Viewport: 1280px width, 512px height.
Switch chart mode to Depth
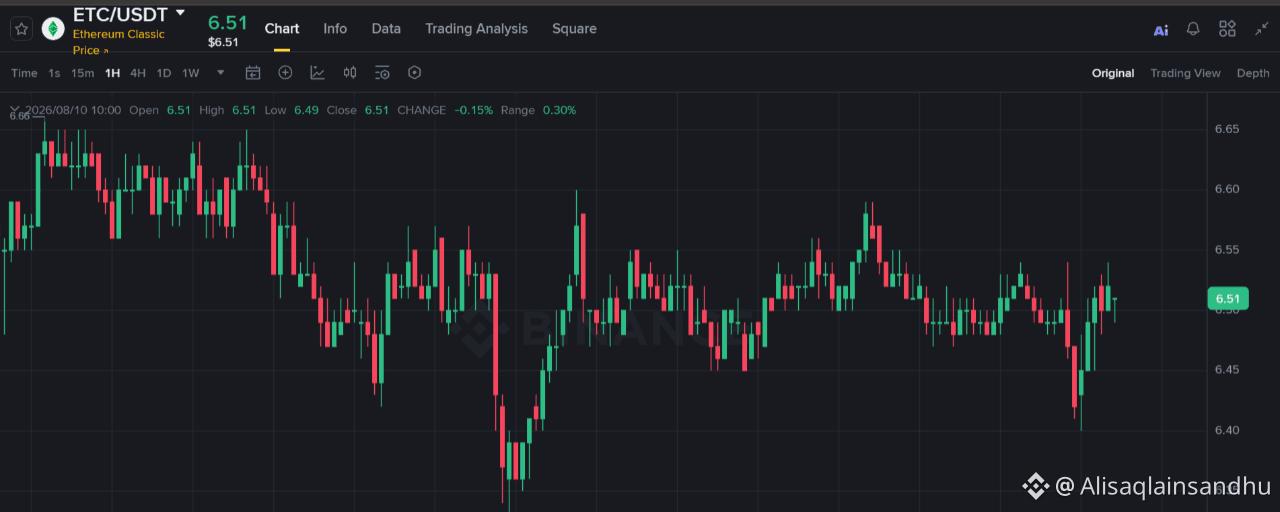tap(1253, 73)
